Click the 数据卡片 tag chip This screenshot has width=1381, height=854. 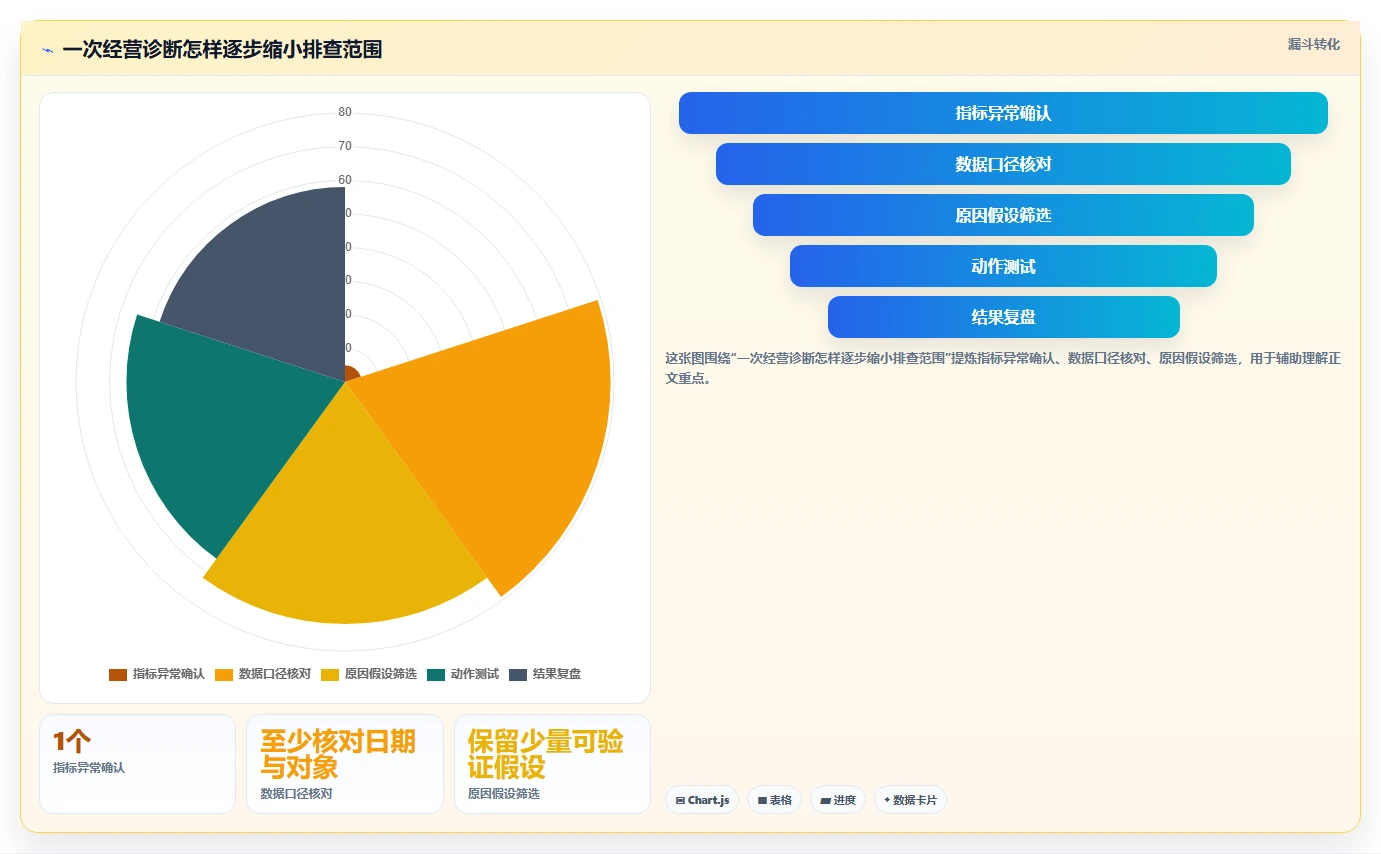click(910, 800)
